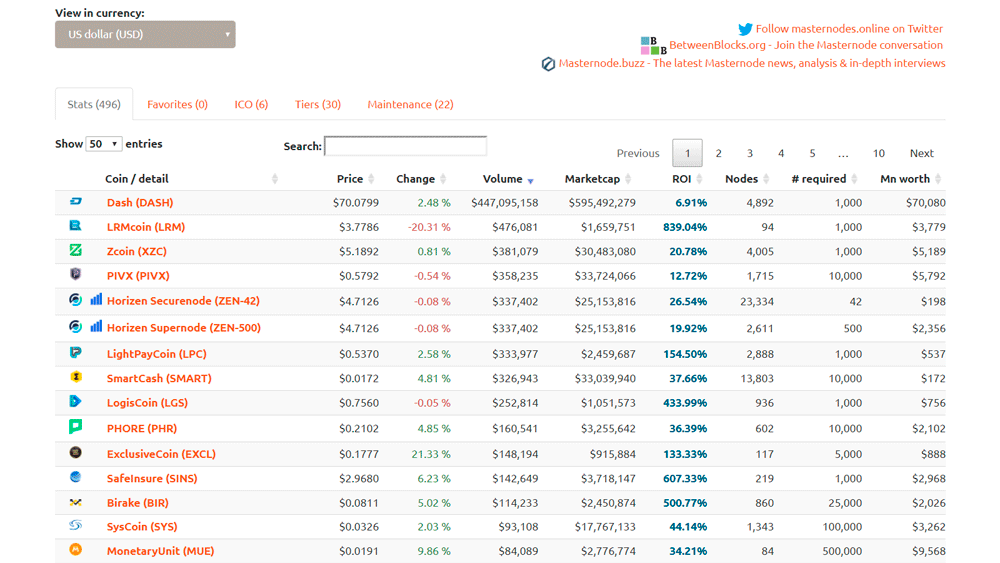
Task: Switch to the ICO (6) tab
Action: [251, 105]
